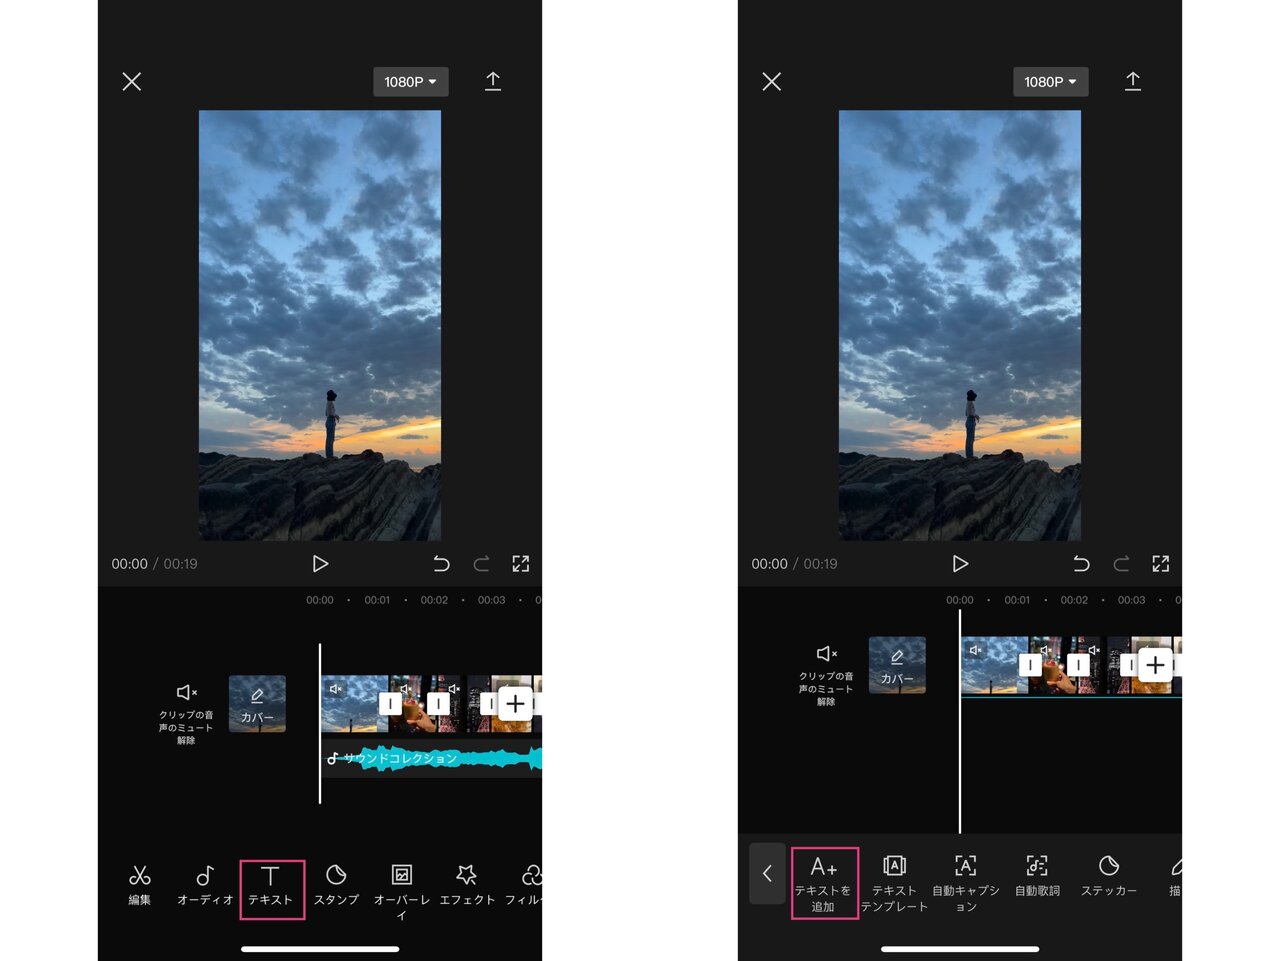Tap first clip transition marker, right timeline
Viewport: 1280px width, 961px height.
(x=1030, y=665)
